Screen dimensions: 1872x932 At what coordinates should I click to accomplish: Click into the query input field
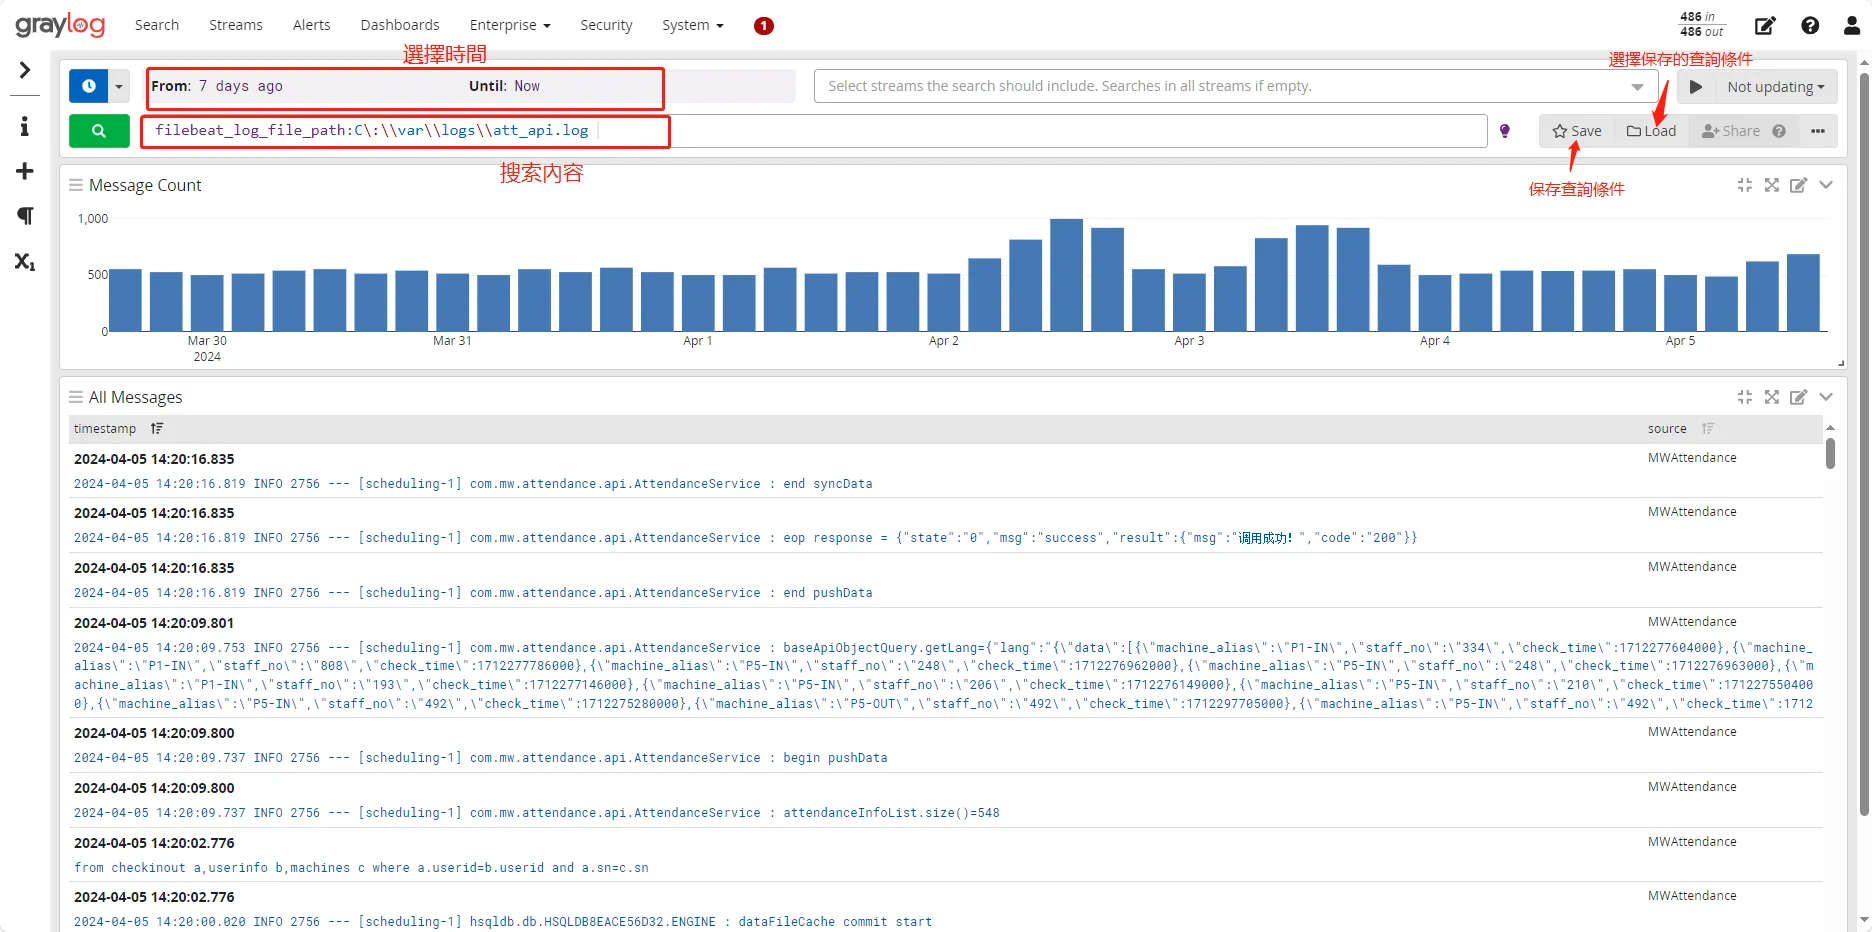(814, 131)
